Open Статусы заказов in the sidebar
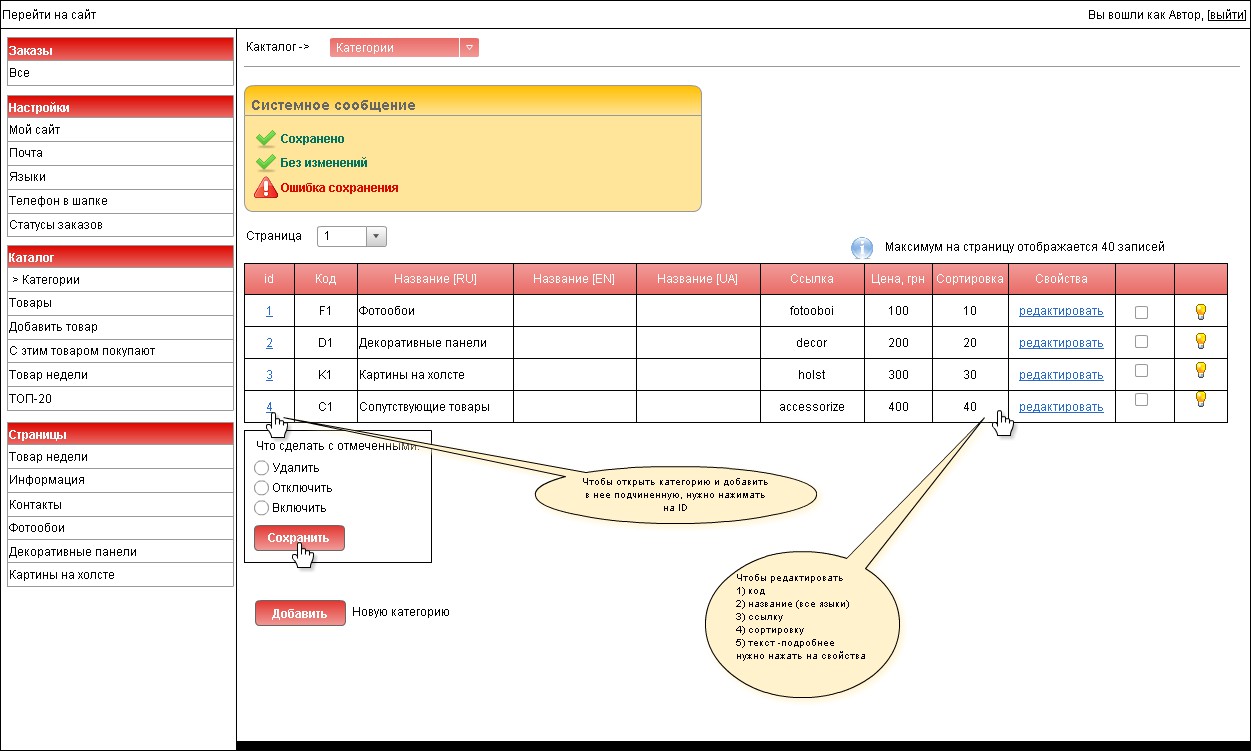Image resolution: width=1251 pixels, height=751 pixels. [120, 225]
